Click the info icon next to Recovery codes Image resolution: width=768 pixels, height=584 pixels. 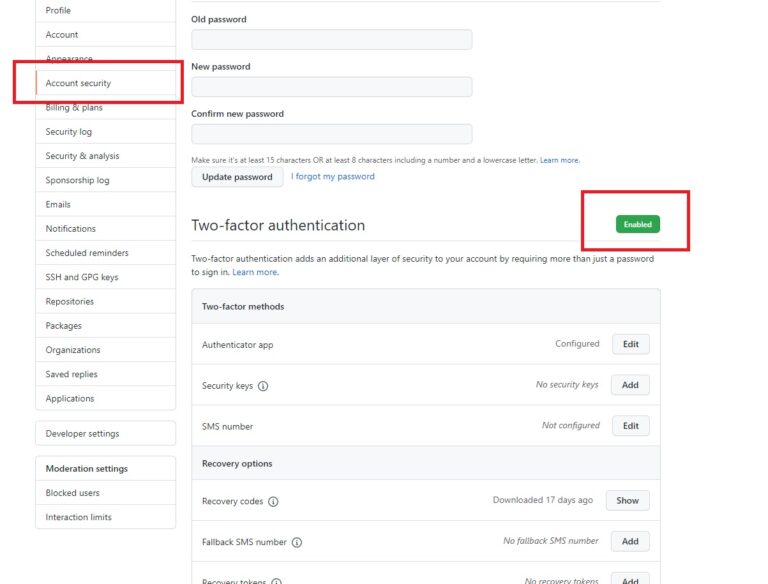pos(273,501)
